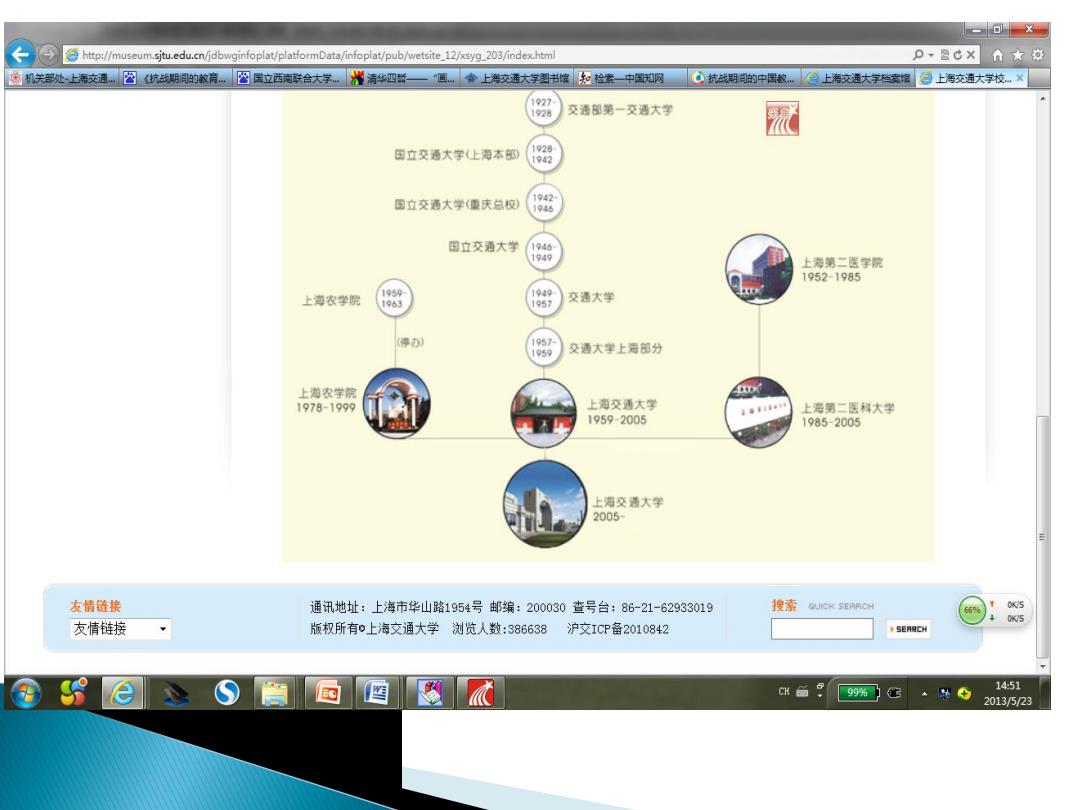Screen dimensions: 1080x810
Task: Click Sogou browser taskbar icon
Action: 227,692
